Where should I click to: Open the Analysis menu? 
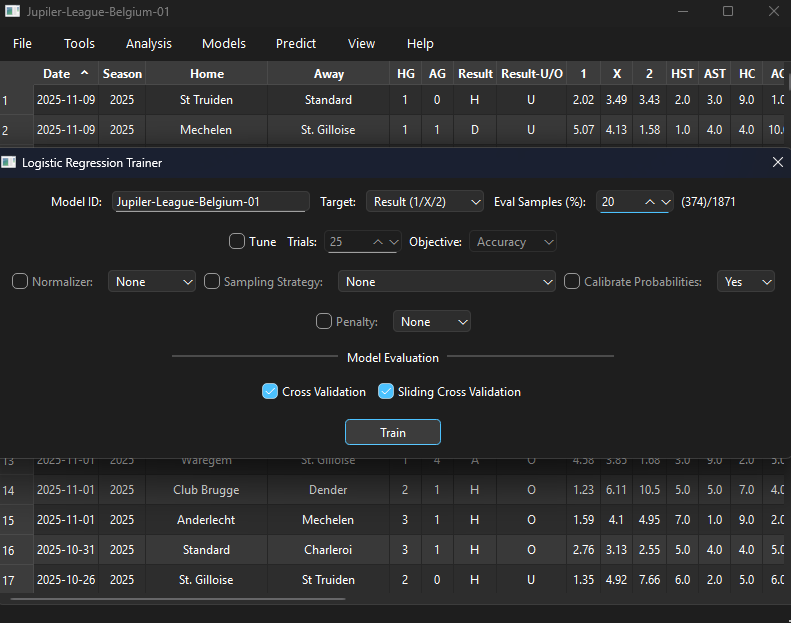149,43
